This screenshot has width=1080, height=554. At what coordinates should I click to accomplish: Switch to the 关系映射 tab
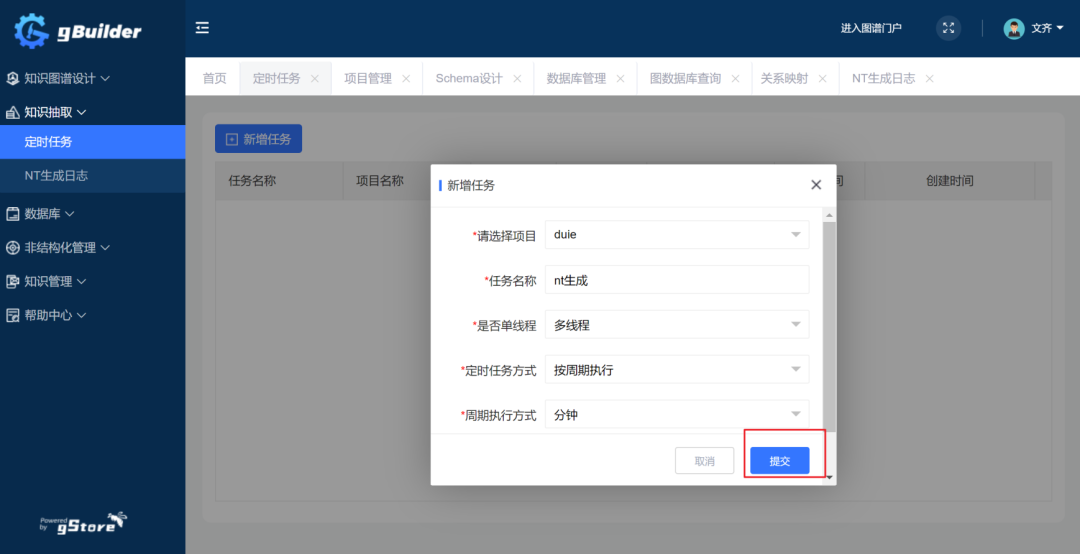coord(784,79)
